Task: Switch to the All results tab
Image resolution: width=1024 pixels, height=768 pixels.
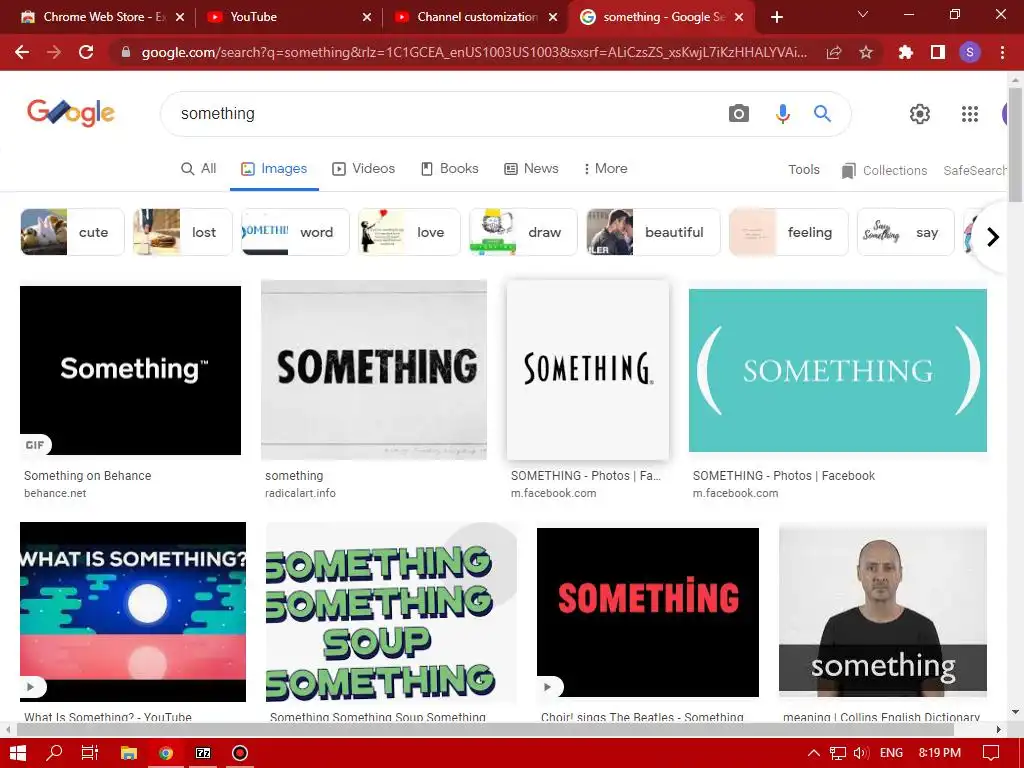Action: click(x=199, y=168)
